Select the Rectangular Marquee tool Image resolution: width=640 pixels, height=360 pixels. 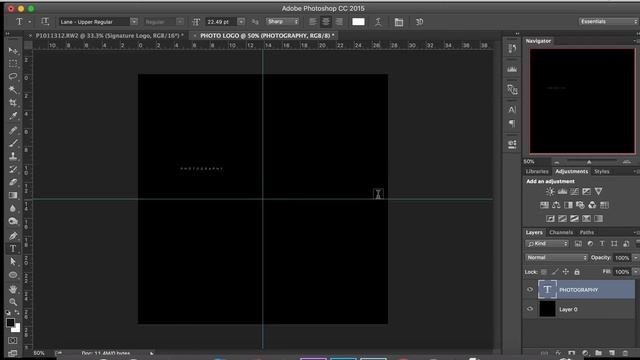[x=13, y=64]
